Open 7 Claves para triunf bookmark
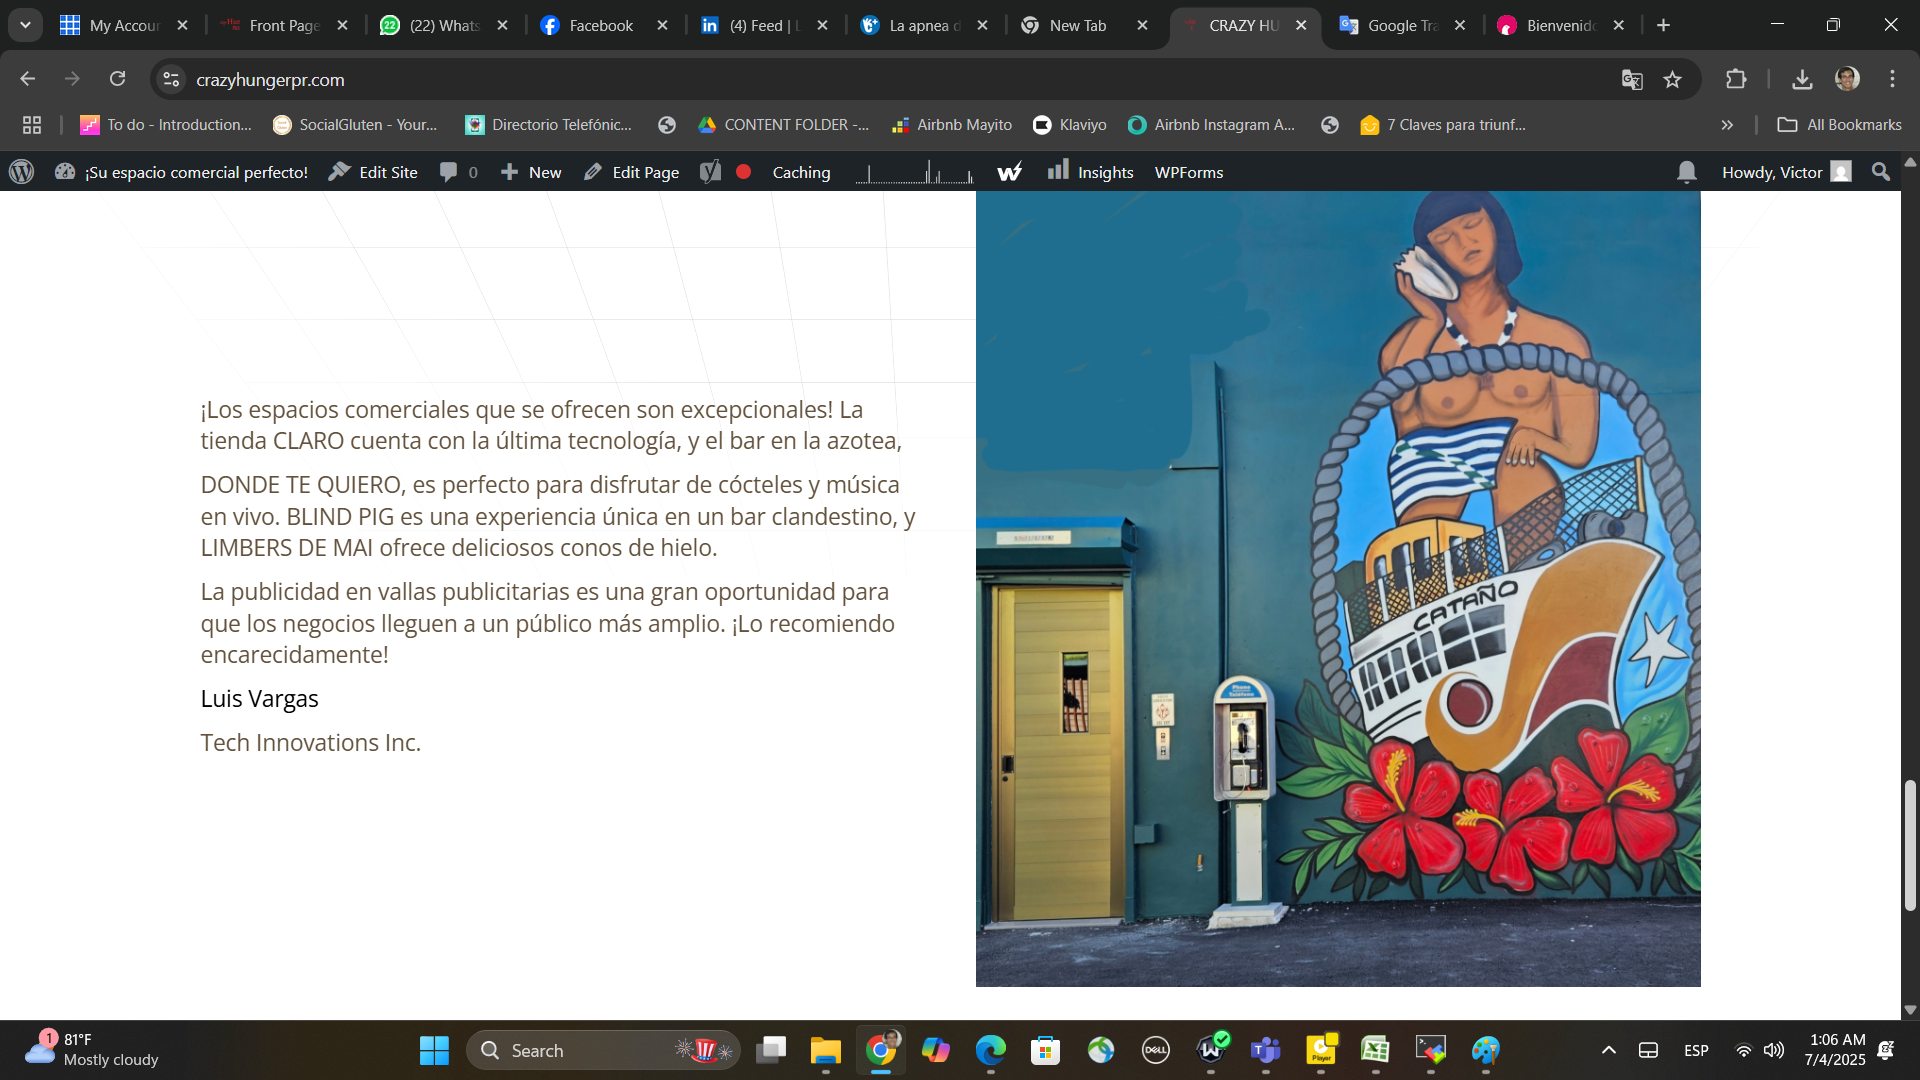The width and height of the screenshot is (1920, 1080). pos(1443,125)
